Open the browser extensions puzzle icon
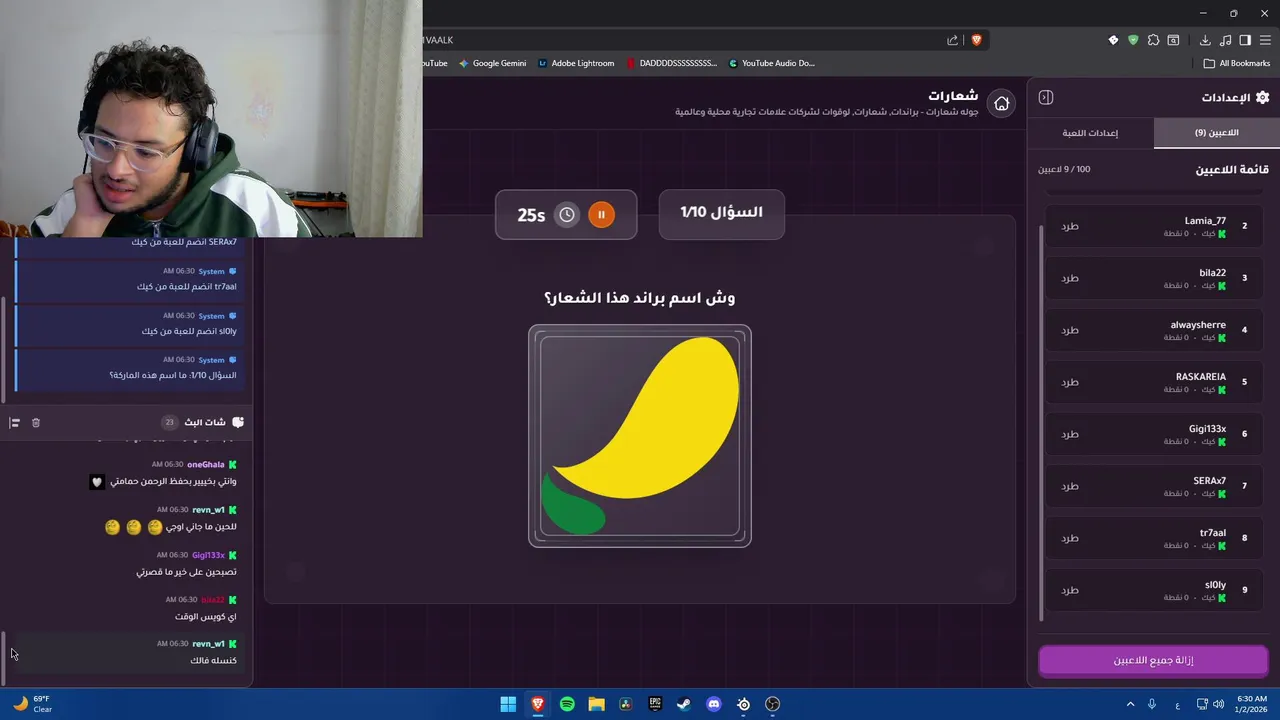This screenshot has width=1280, height=720. tap(1153, 40)
